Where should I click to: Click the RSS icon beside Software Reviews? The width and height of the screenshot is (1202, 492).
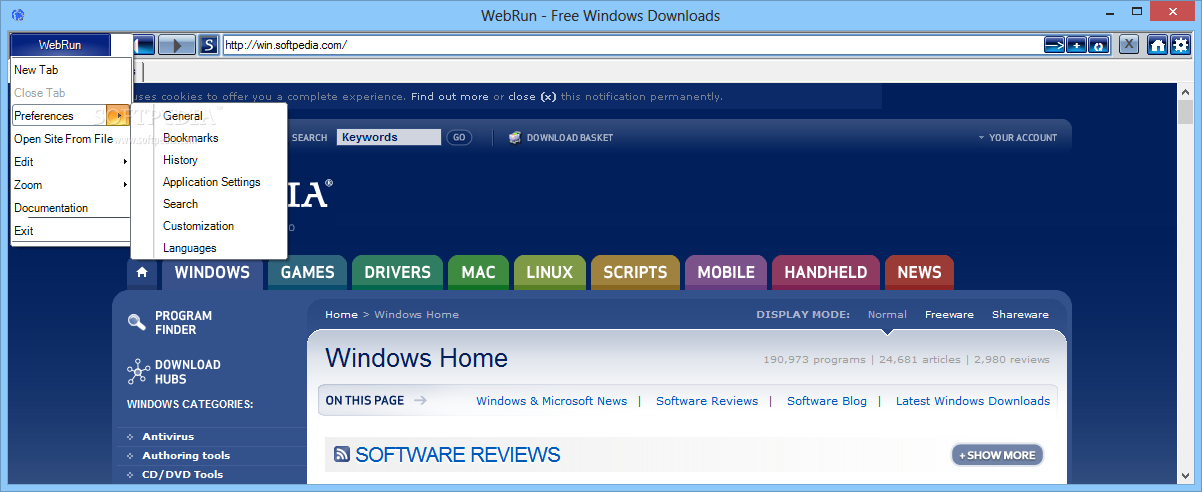pos(342,455)
